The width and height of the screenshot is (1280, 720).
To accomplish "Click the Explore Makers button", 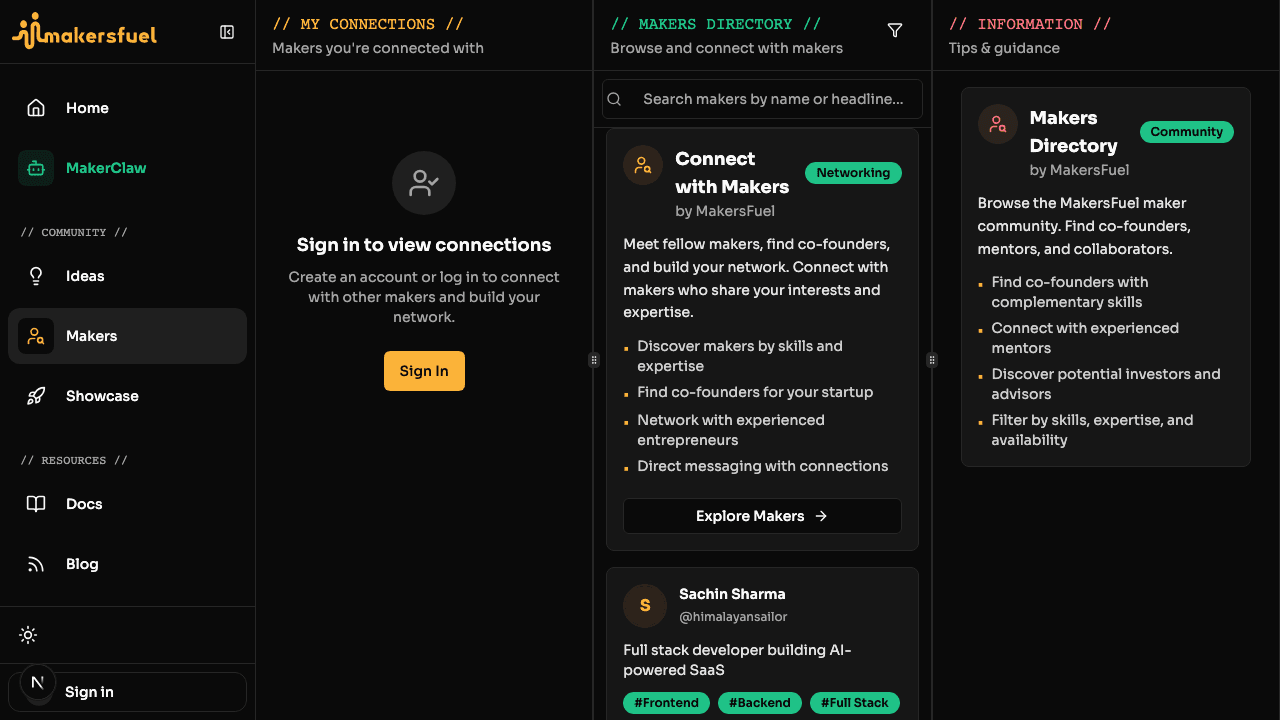I will click(x=762, y=516).
